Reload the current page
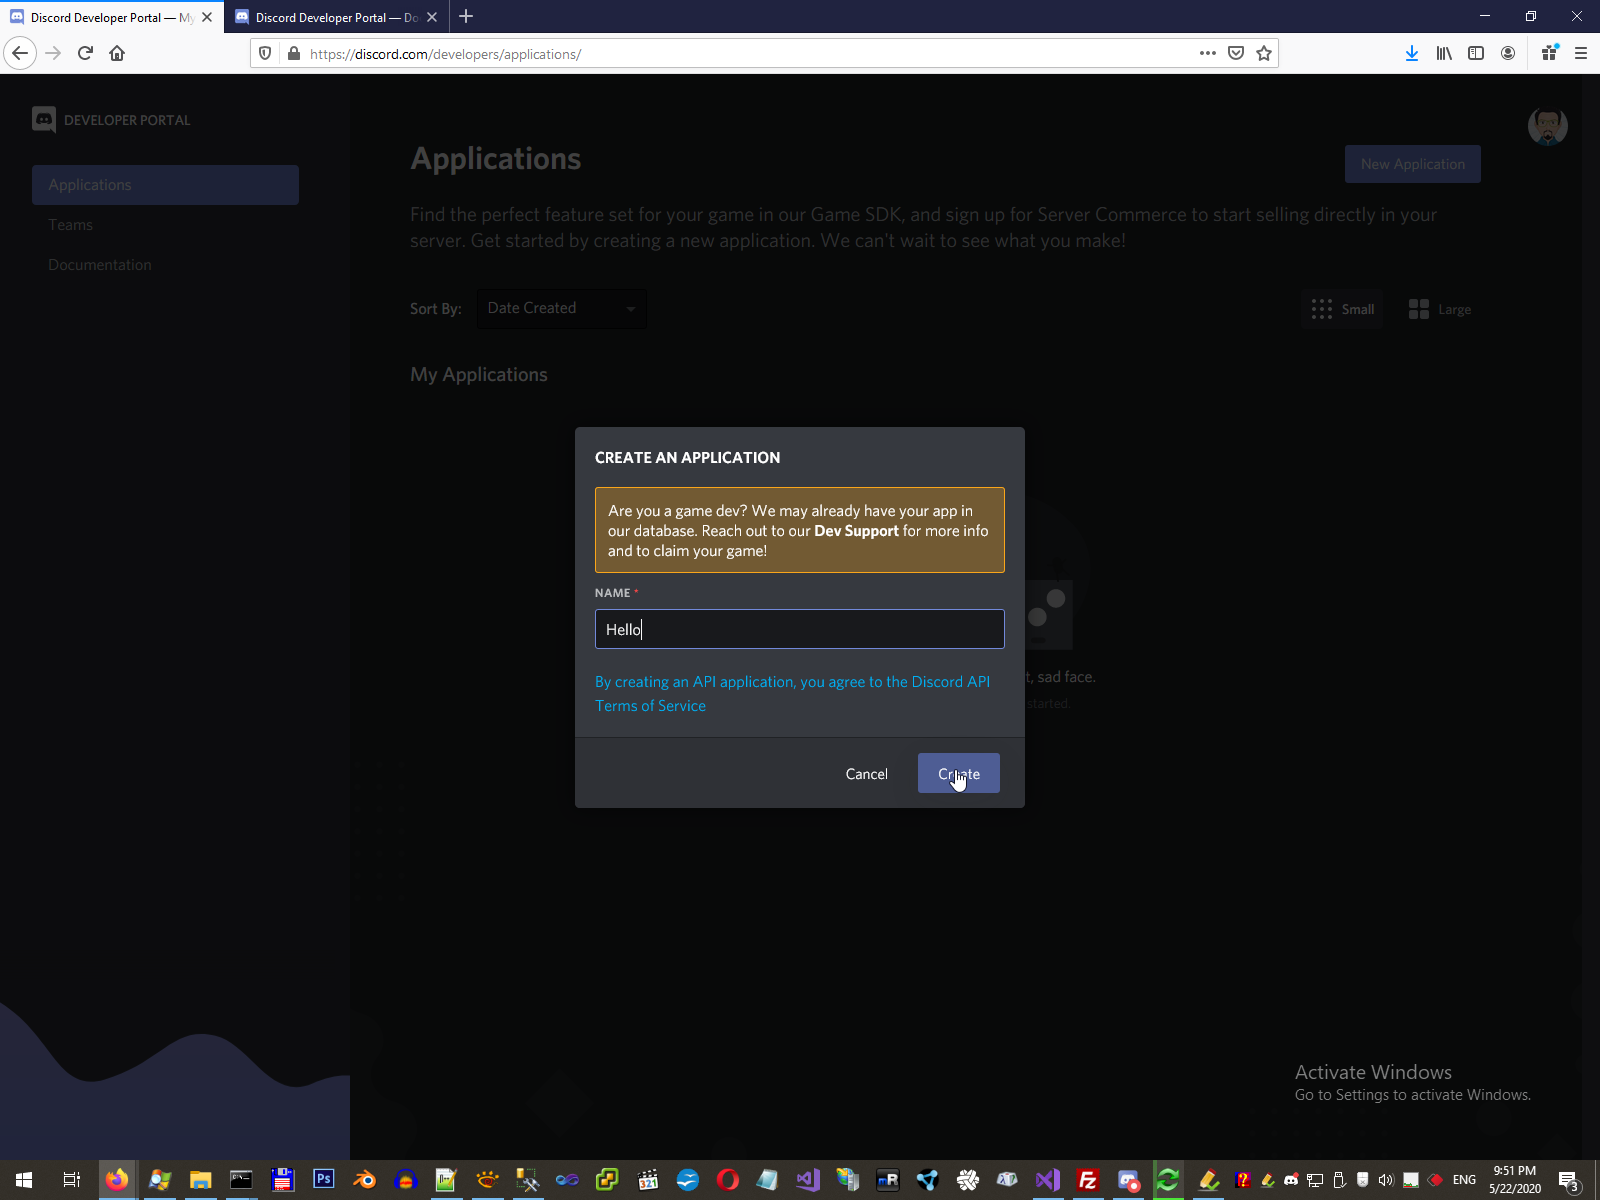Viewport: 1600px width, 1200px height. pos(85,53)
